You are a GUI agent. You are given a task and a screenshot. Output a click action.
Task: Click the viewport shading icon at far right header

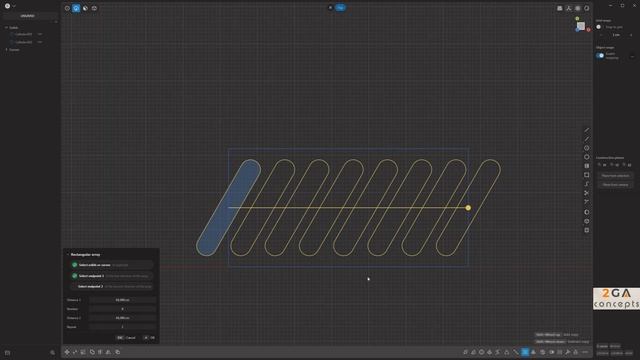pyautogui.click(x=587, y=8)
